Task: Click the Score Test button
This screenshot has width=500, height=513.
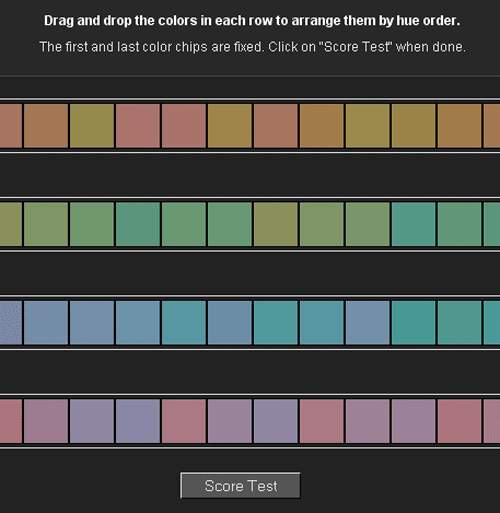Action: 240,485
